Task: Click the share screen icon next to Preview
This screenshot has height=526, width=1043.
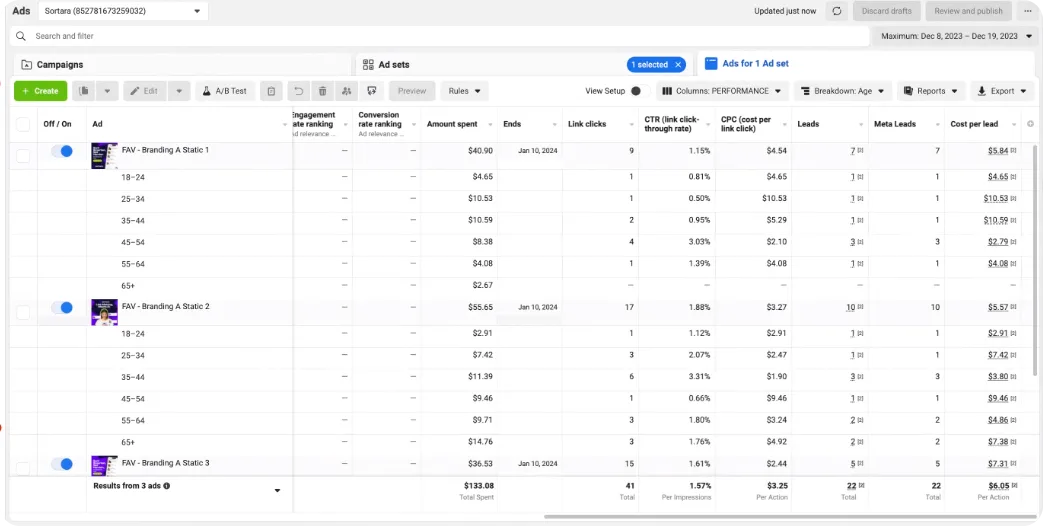Action: [x=372, y=91]
